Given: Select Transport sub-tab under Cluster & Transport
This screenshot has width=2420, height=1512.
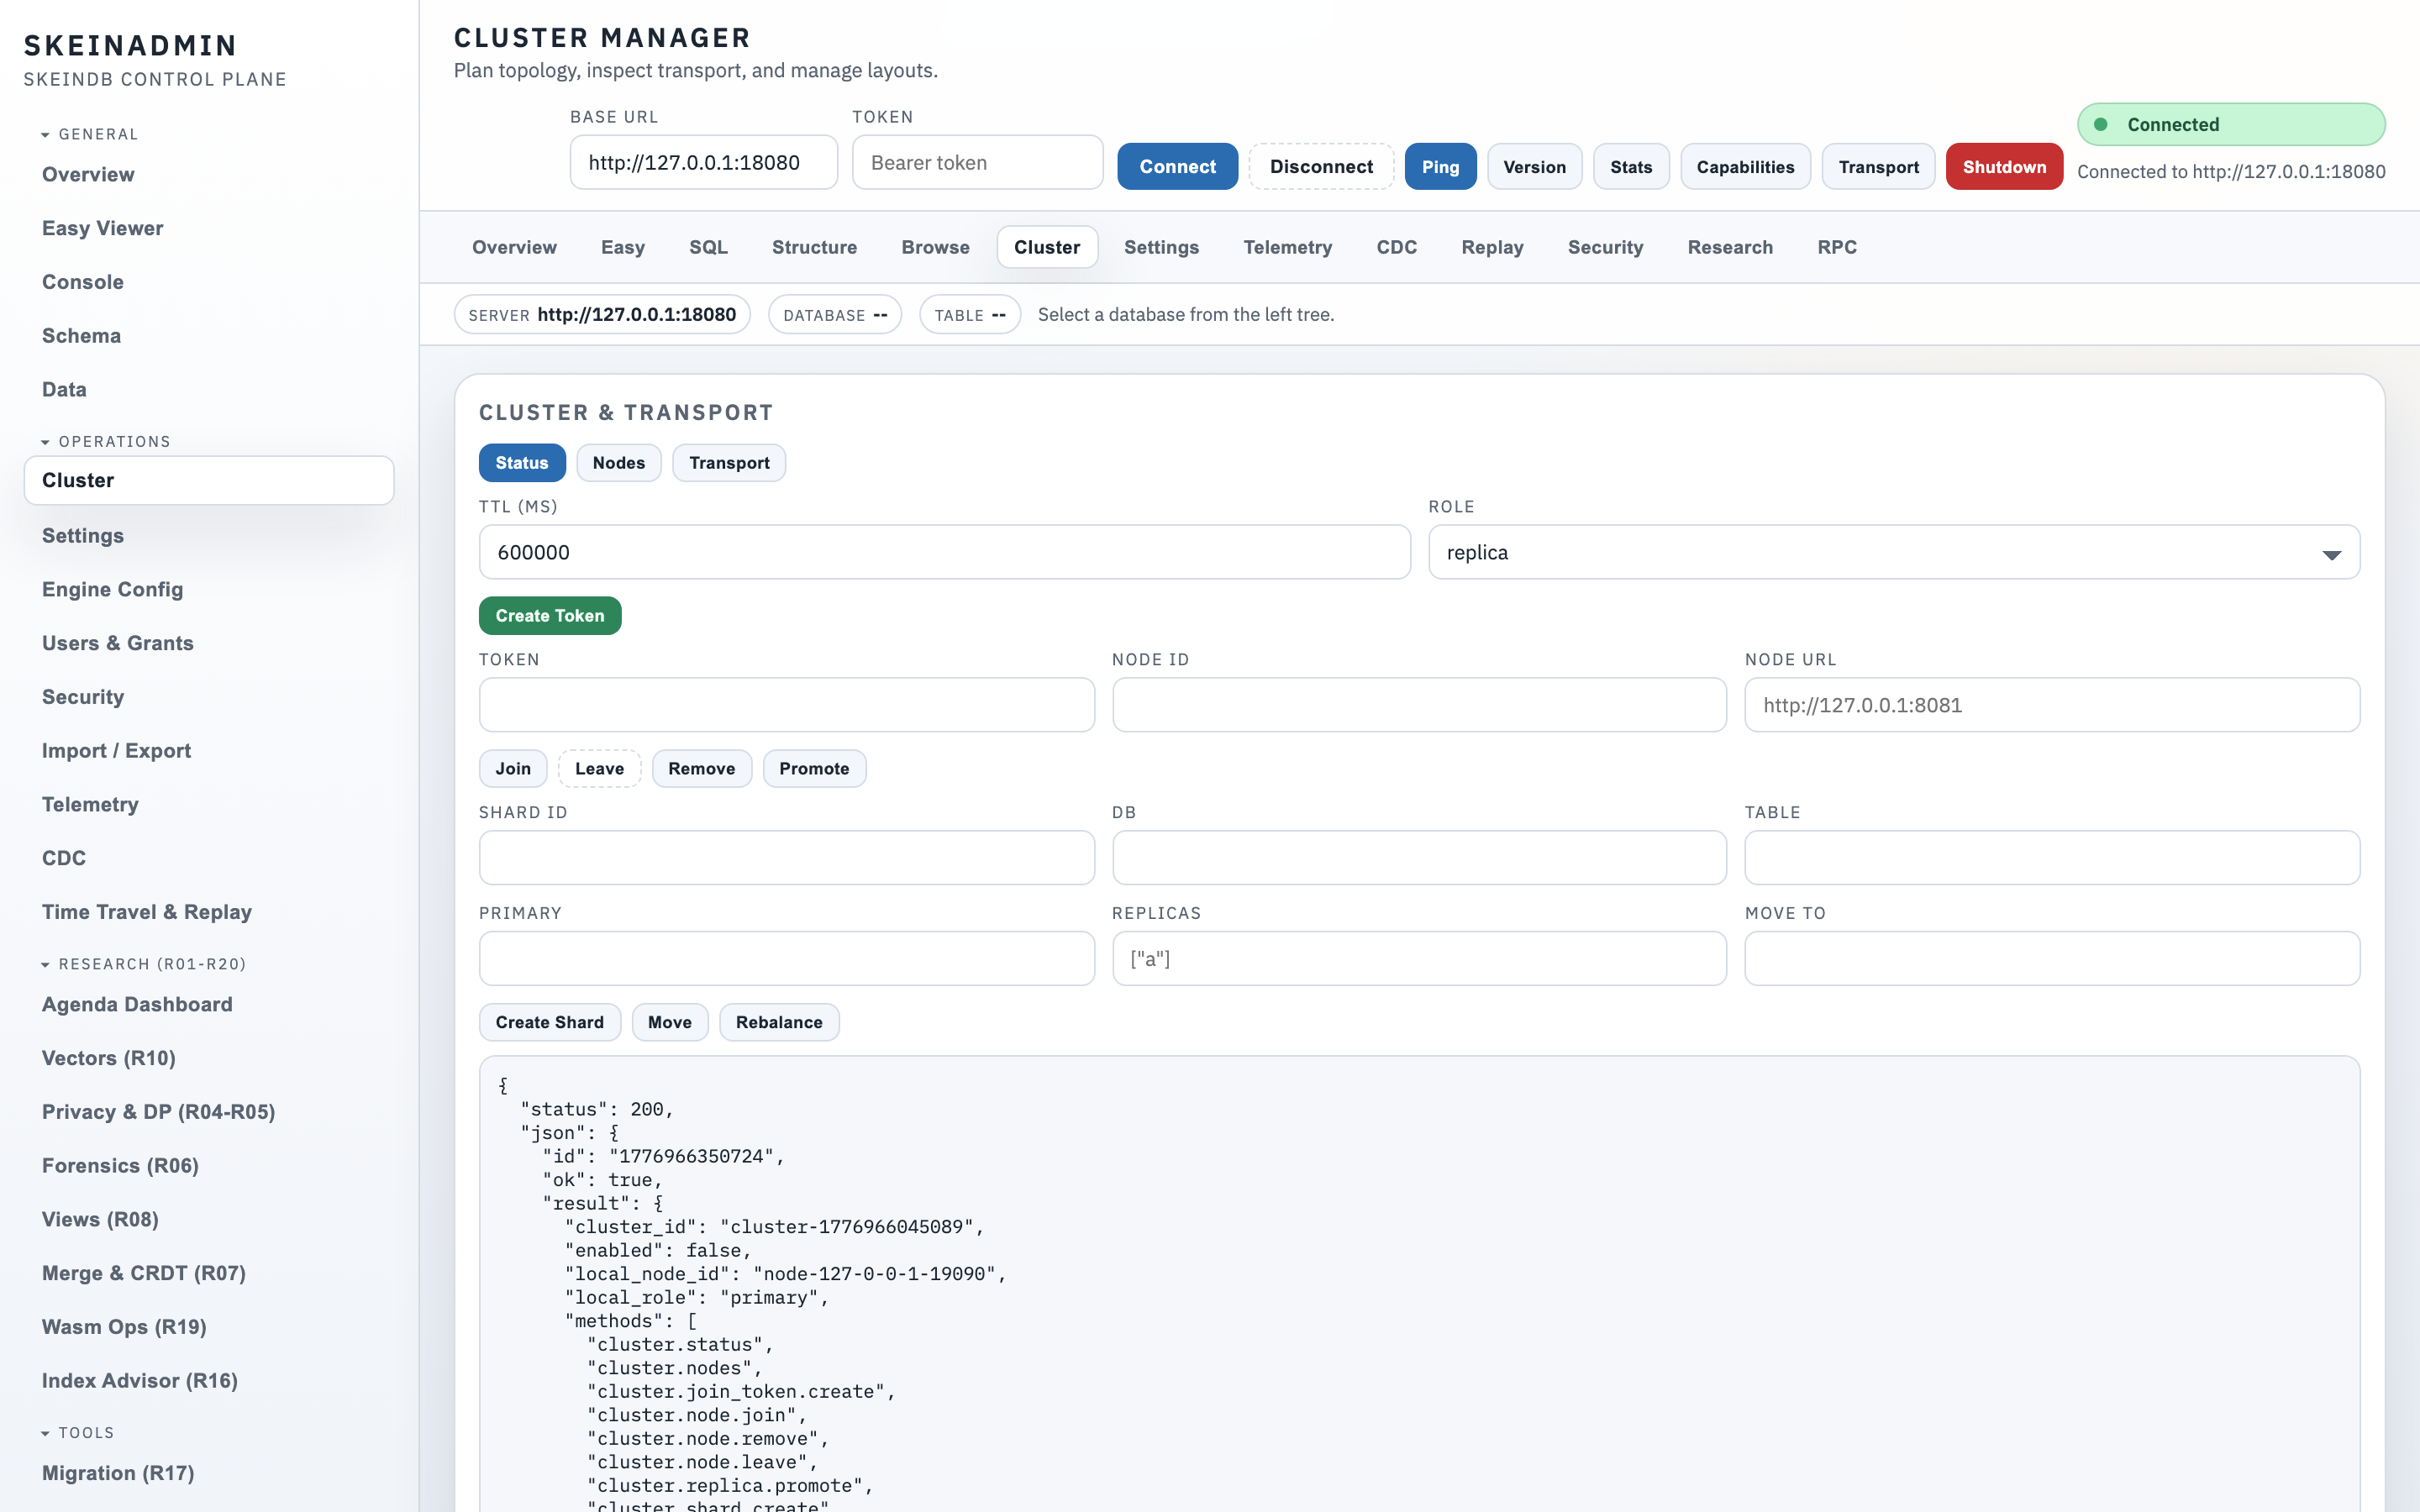Looking at the screenshot, I should coord(729,463).
